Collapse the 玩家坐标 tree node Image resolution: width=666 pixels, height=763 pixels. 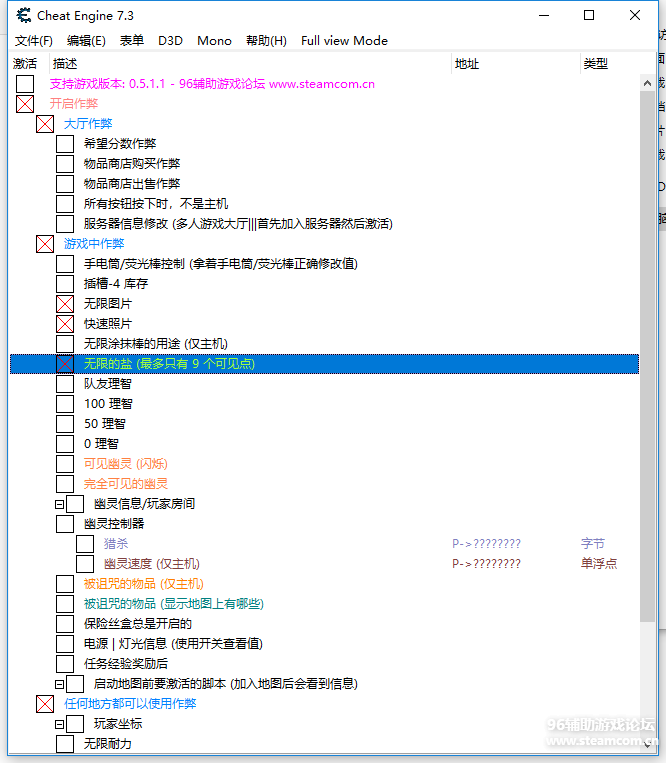point(59,725)
